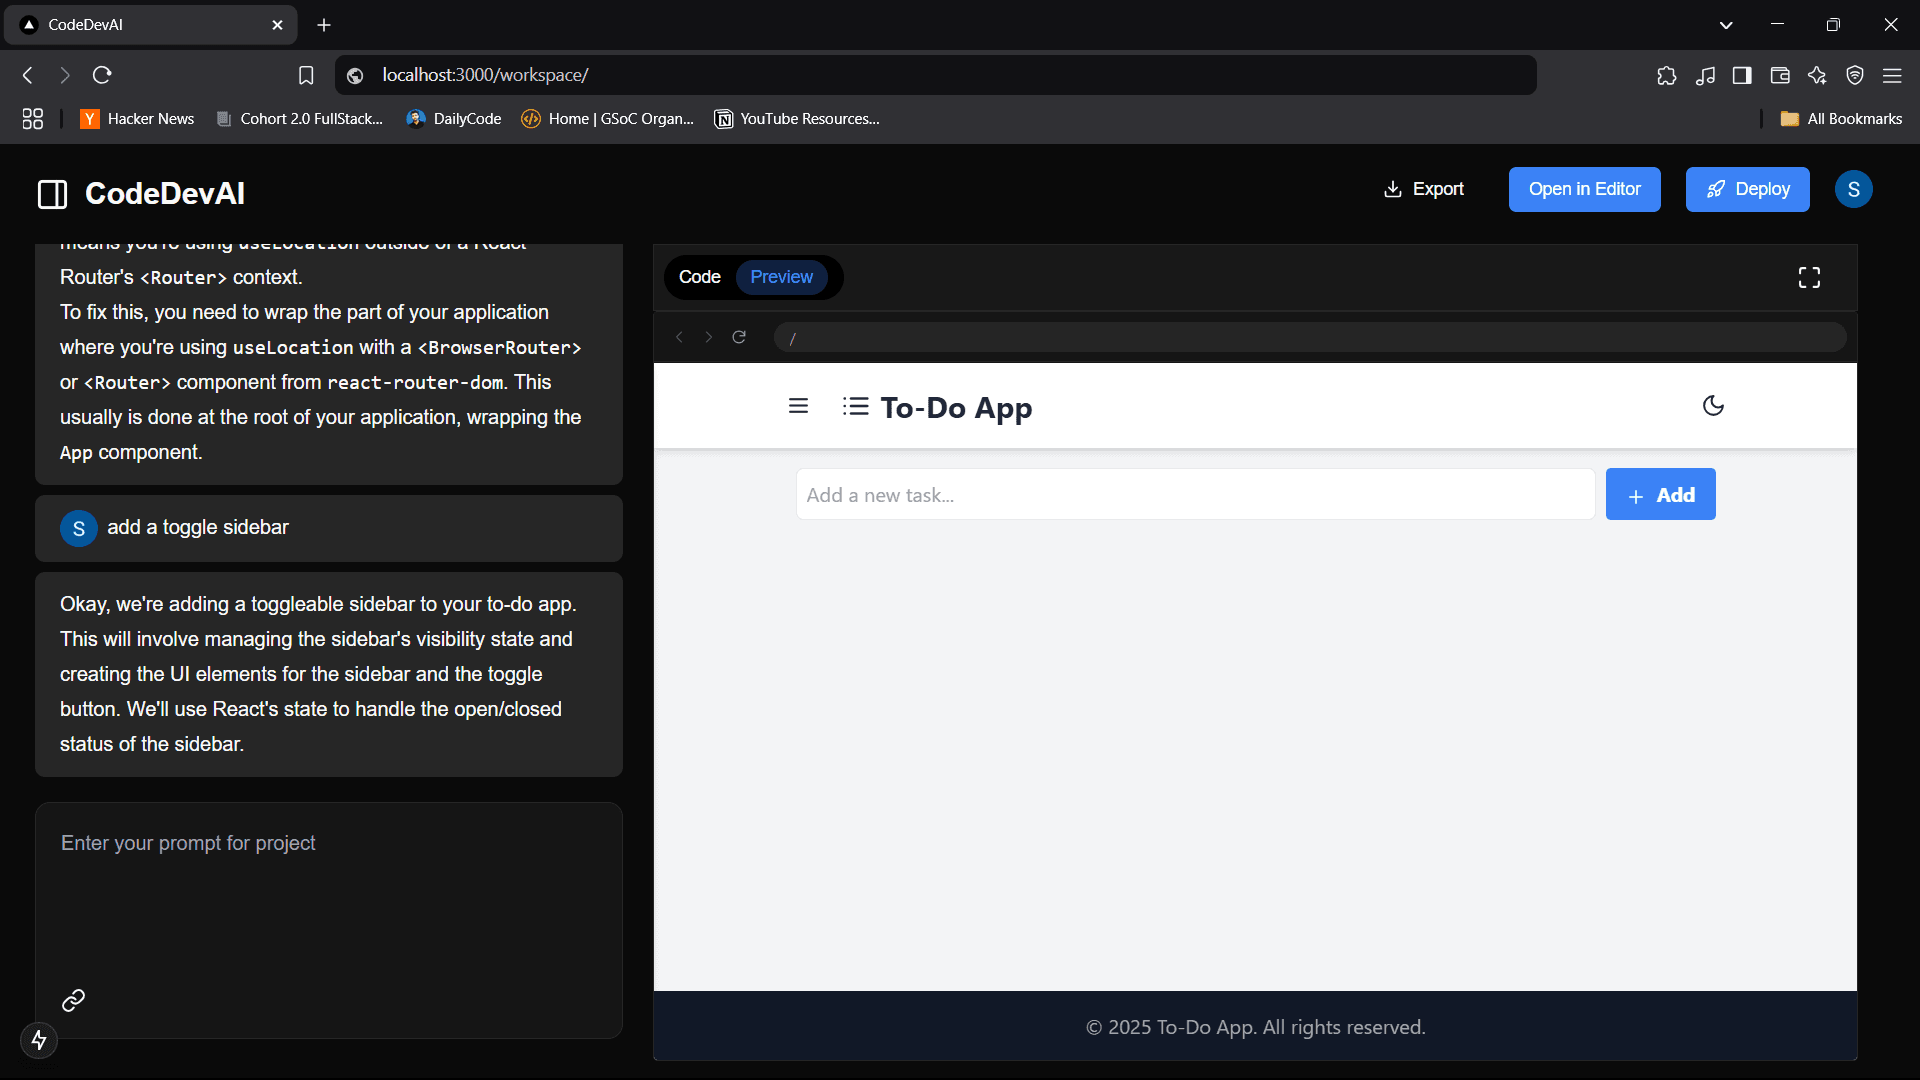1920x1080 pixels.
Task: Switch to the Code tab
Action: [x=699, y=277]
